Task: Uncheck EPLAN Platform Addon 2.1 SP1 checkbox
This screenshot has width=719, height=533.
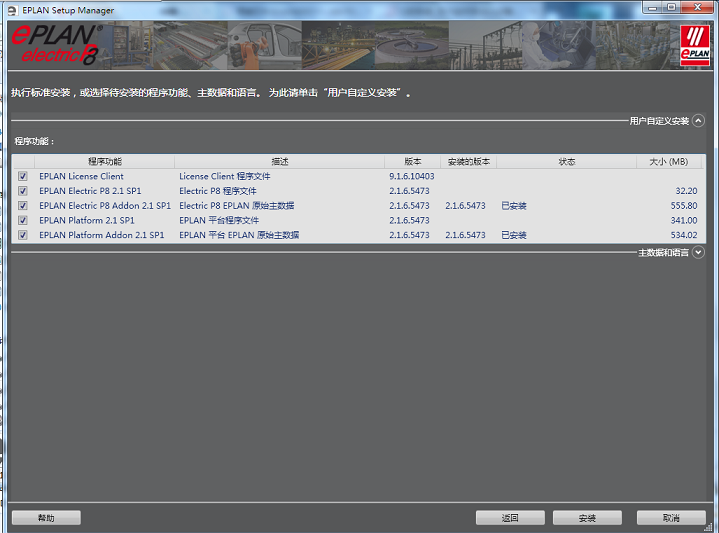Action: 23,235
